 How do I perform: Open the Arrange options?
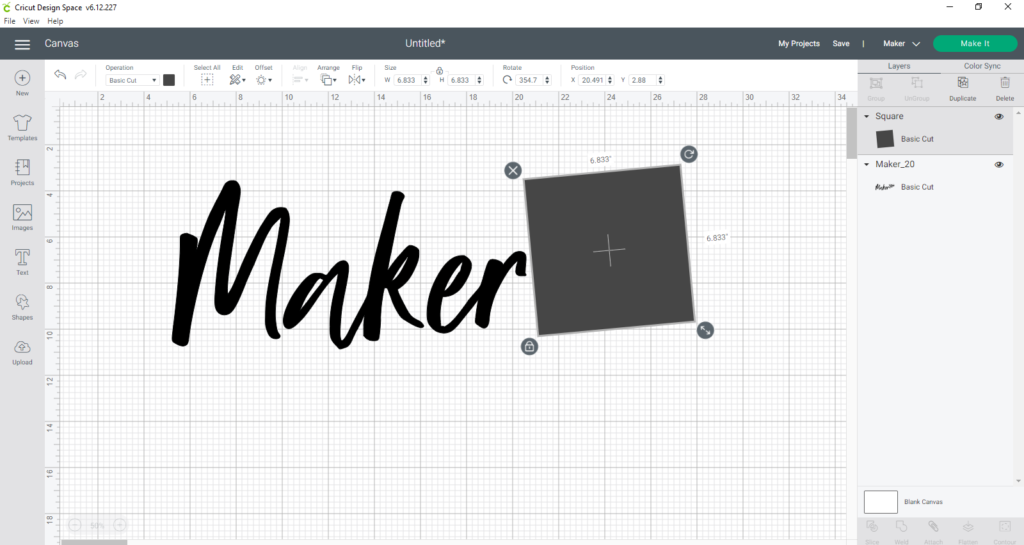[x=328, y=80]
